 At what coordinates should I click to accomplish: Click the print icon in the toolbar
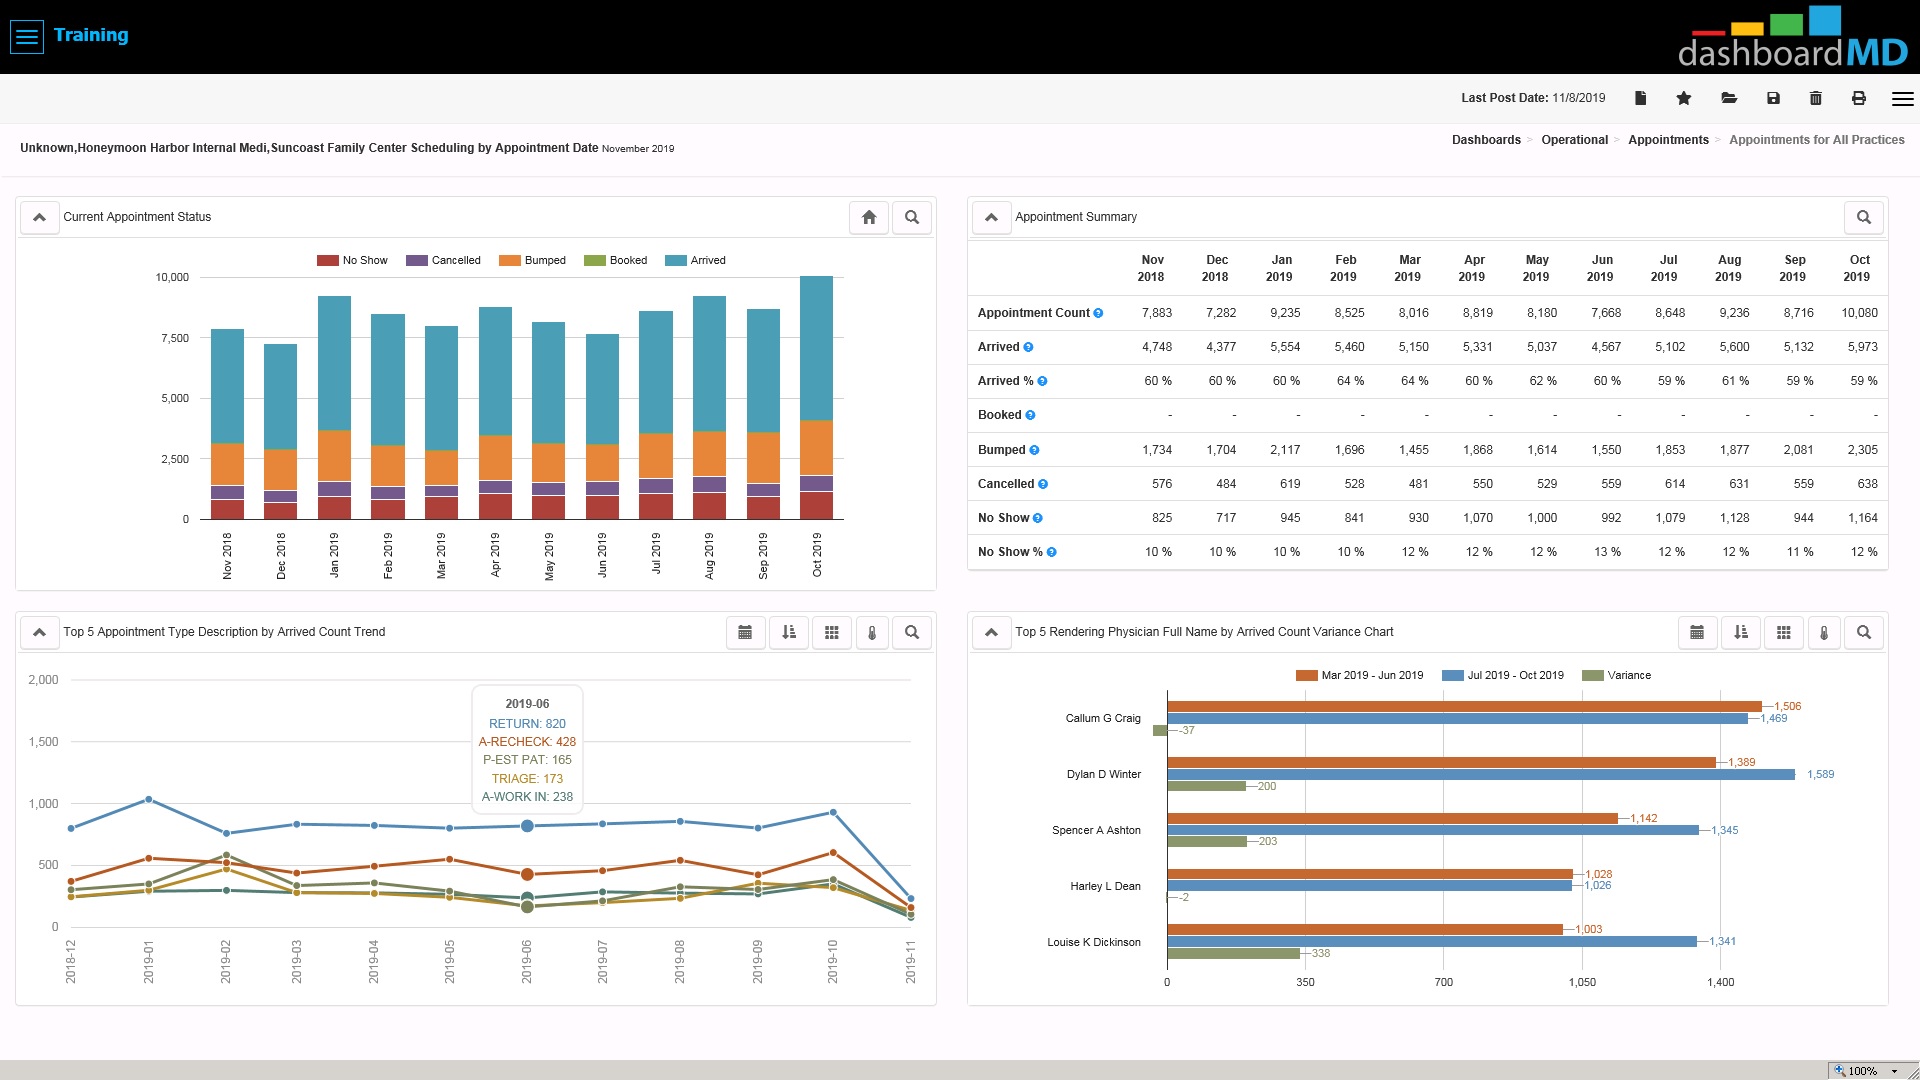(1859, 98)
